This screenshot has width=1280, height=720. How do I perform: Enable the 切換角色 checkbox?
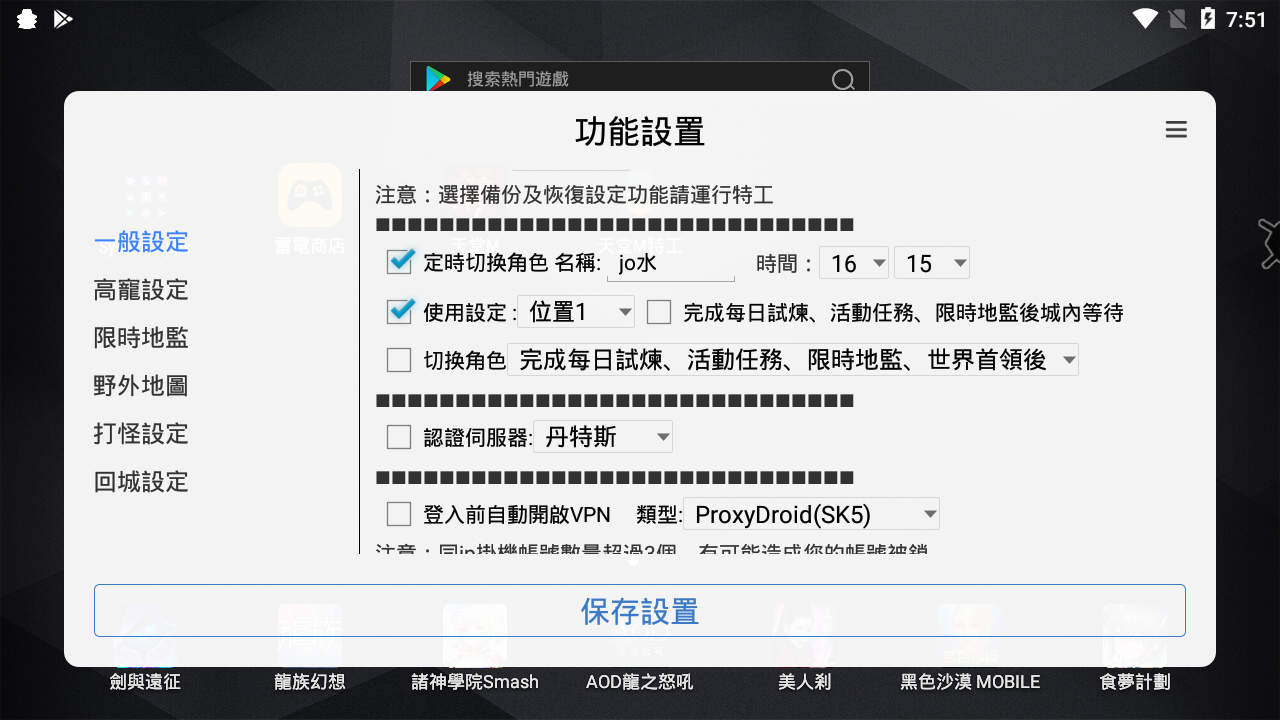coord(399,359)
